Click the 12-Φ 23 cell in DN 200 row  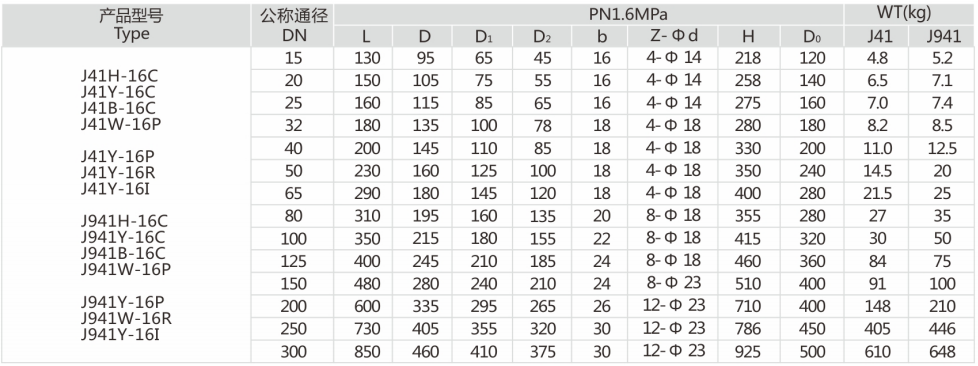click(x=672, y=306)
